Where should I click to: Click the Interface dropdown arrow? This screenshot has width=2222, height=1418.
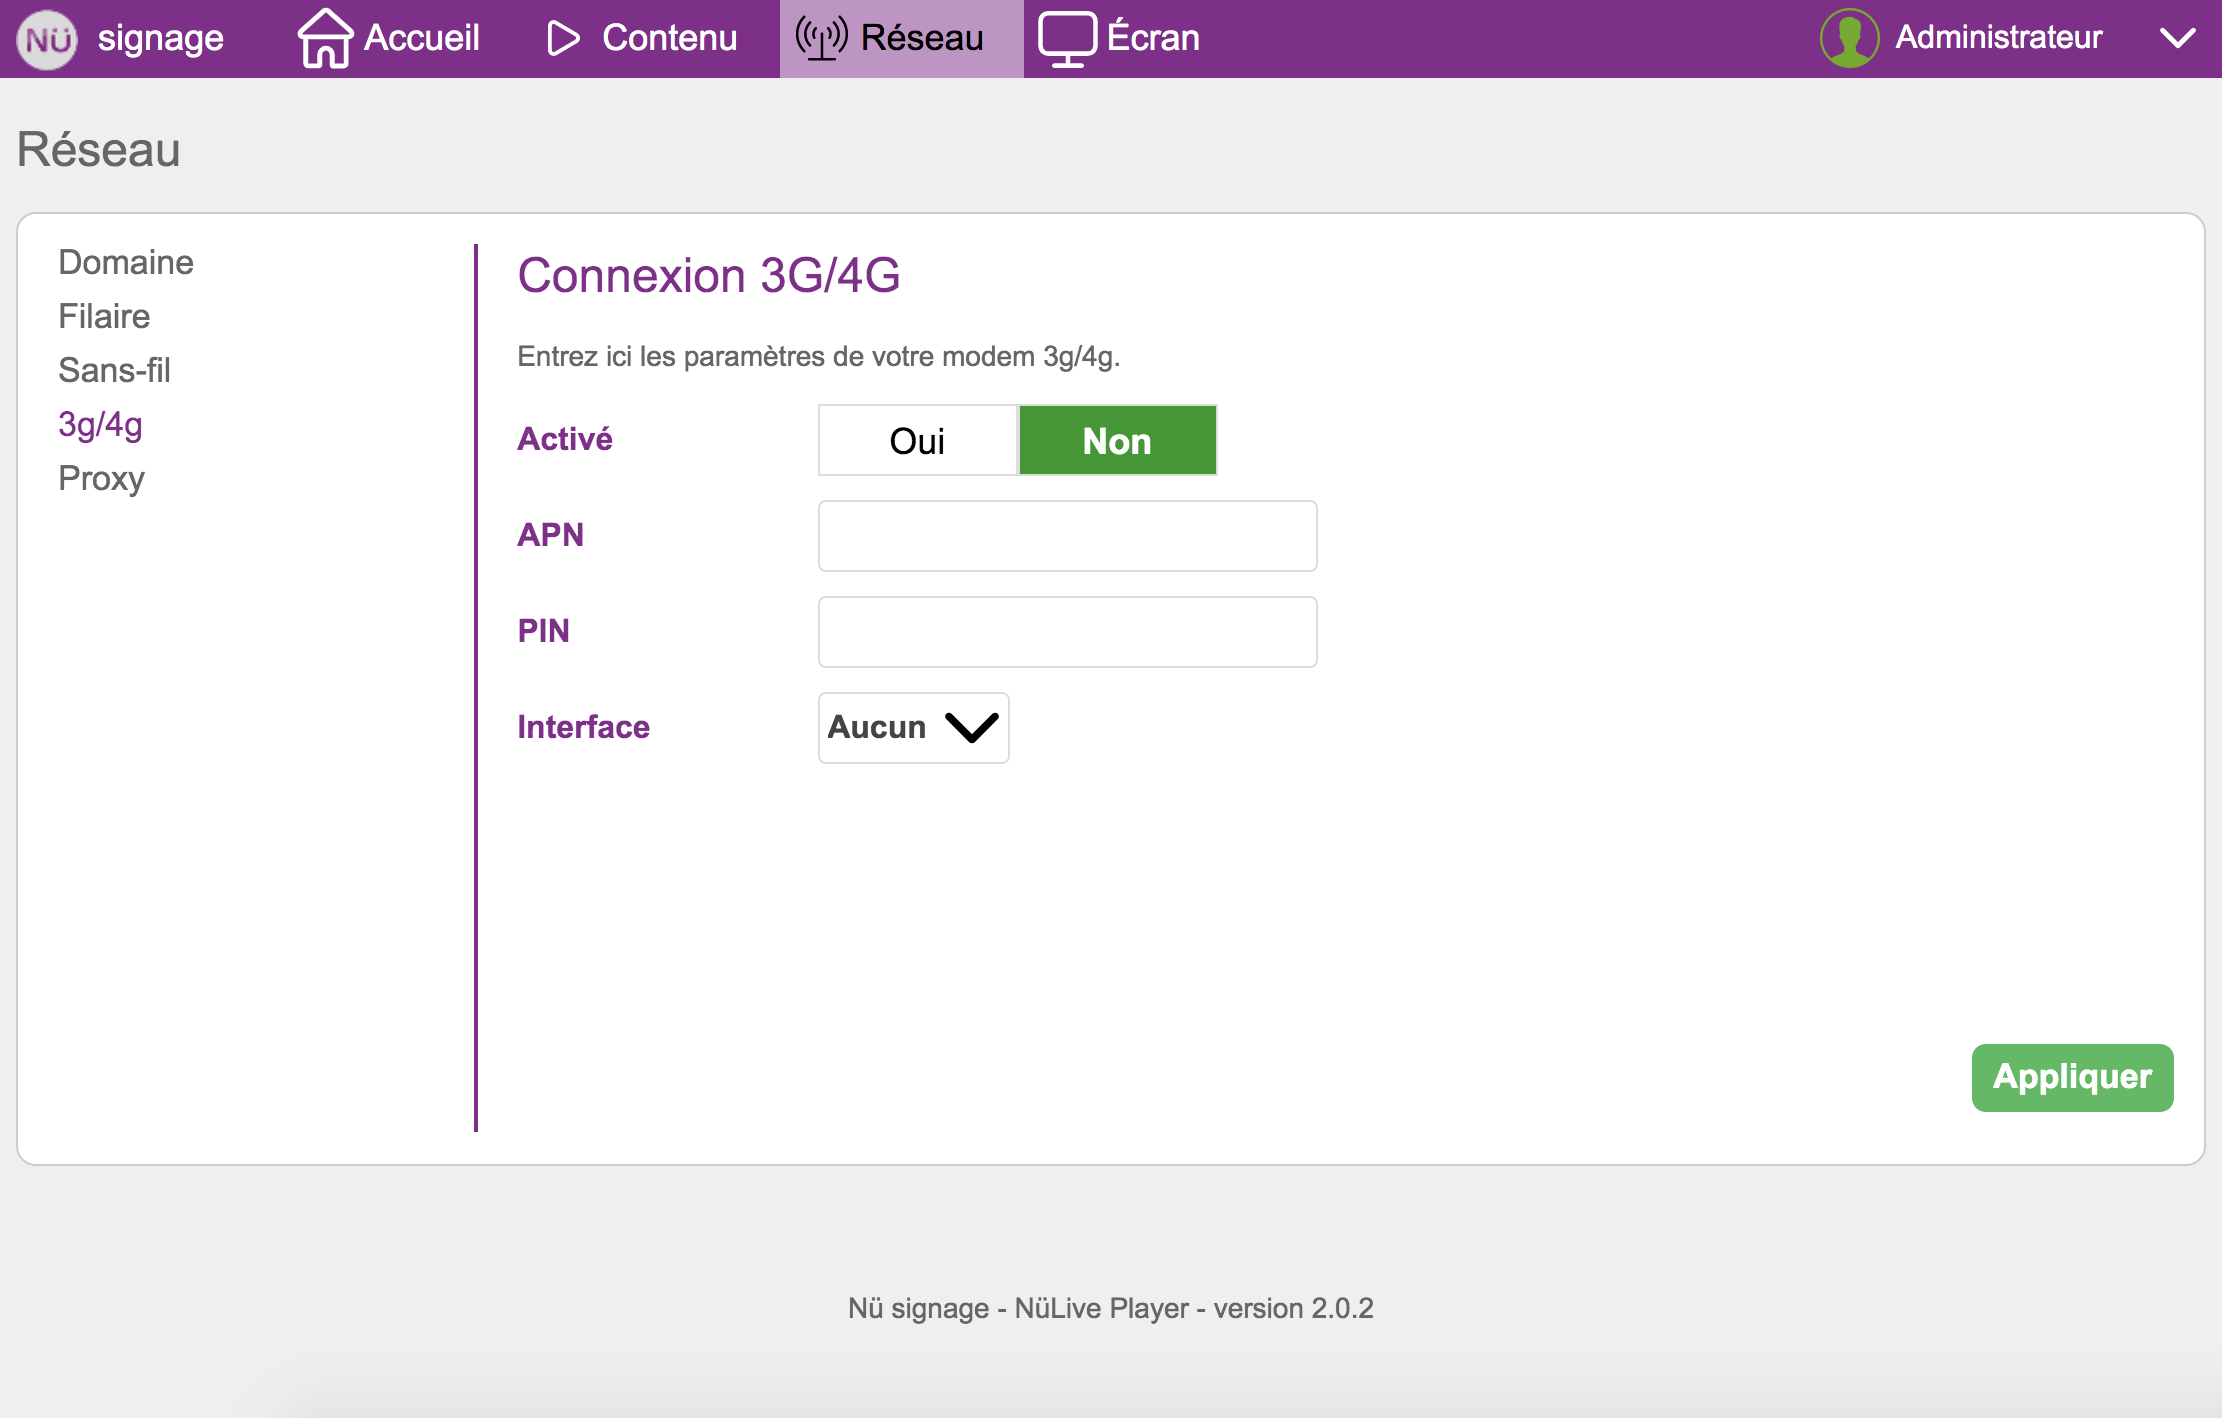pos(971,727)
